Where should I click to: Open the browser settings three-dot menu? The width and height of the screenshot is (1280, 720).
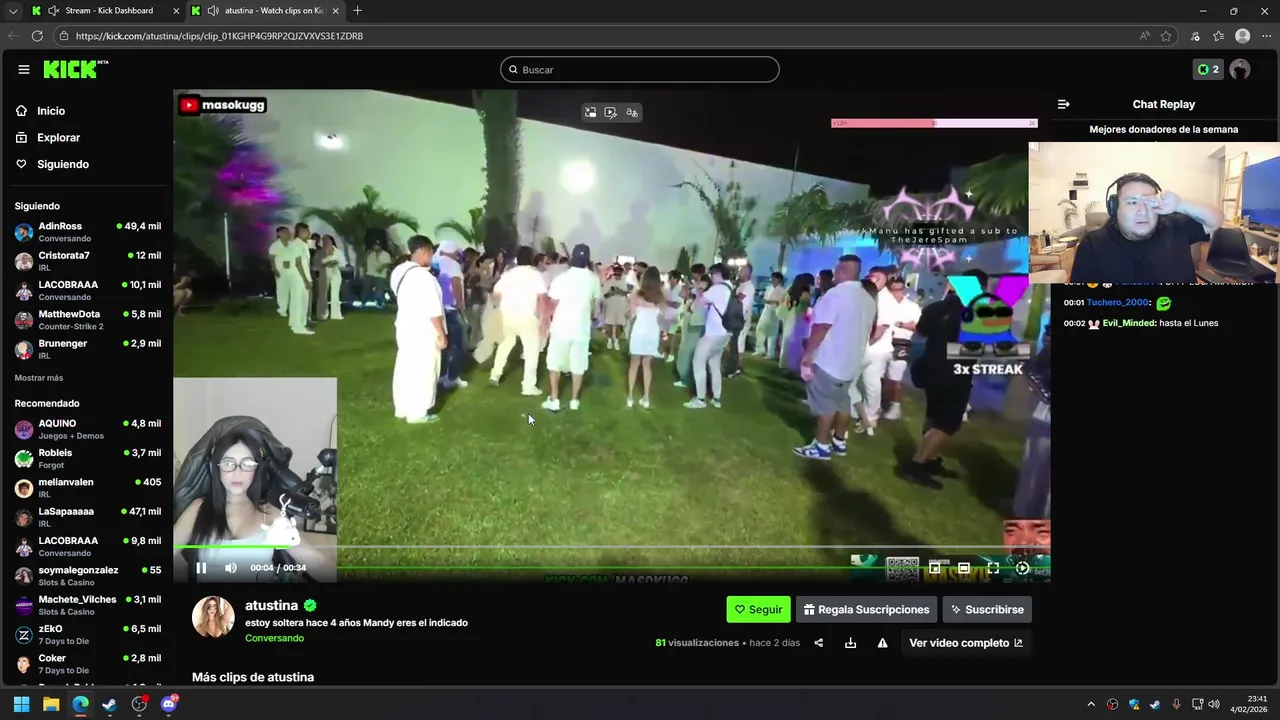point(1266,36)
